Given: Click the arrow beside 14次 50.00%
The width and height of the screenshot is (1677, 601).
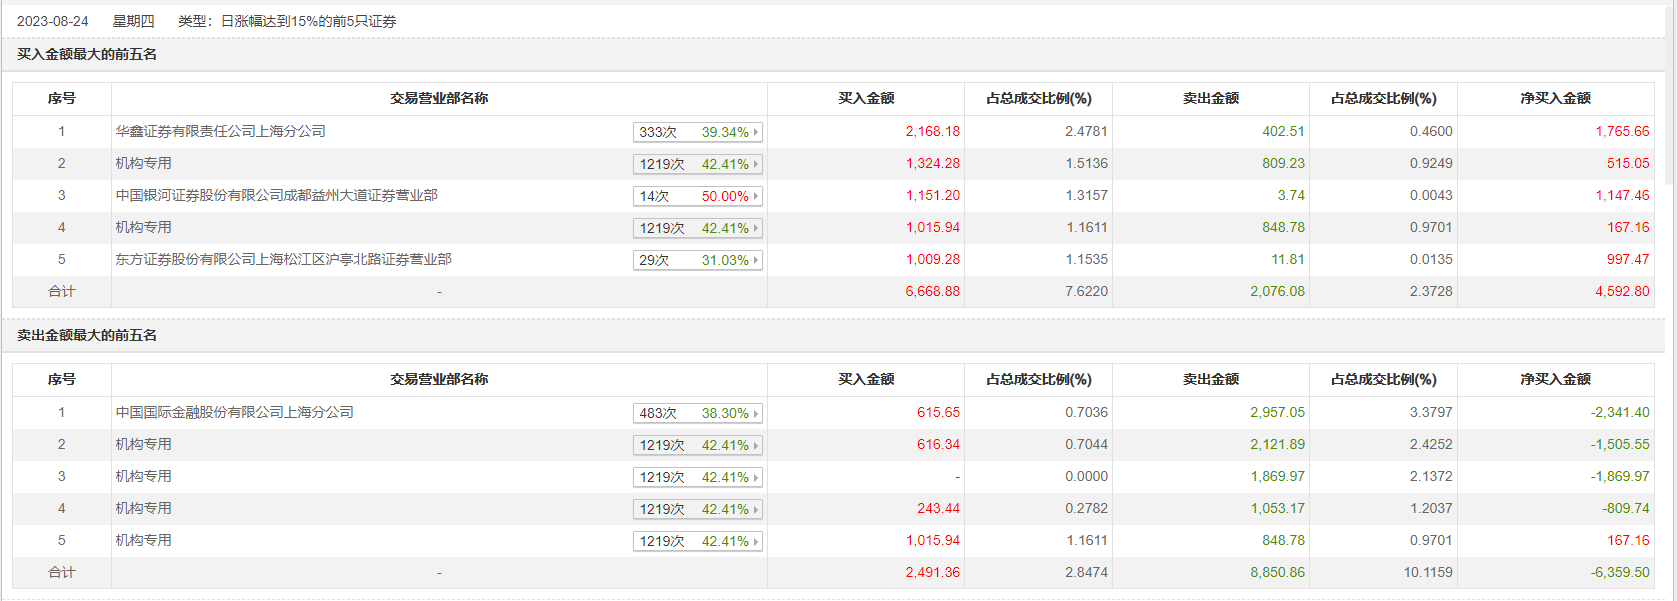Looking at the screenshot, I should (756, 196).
